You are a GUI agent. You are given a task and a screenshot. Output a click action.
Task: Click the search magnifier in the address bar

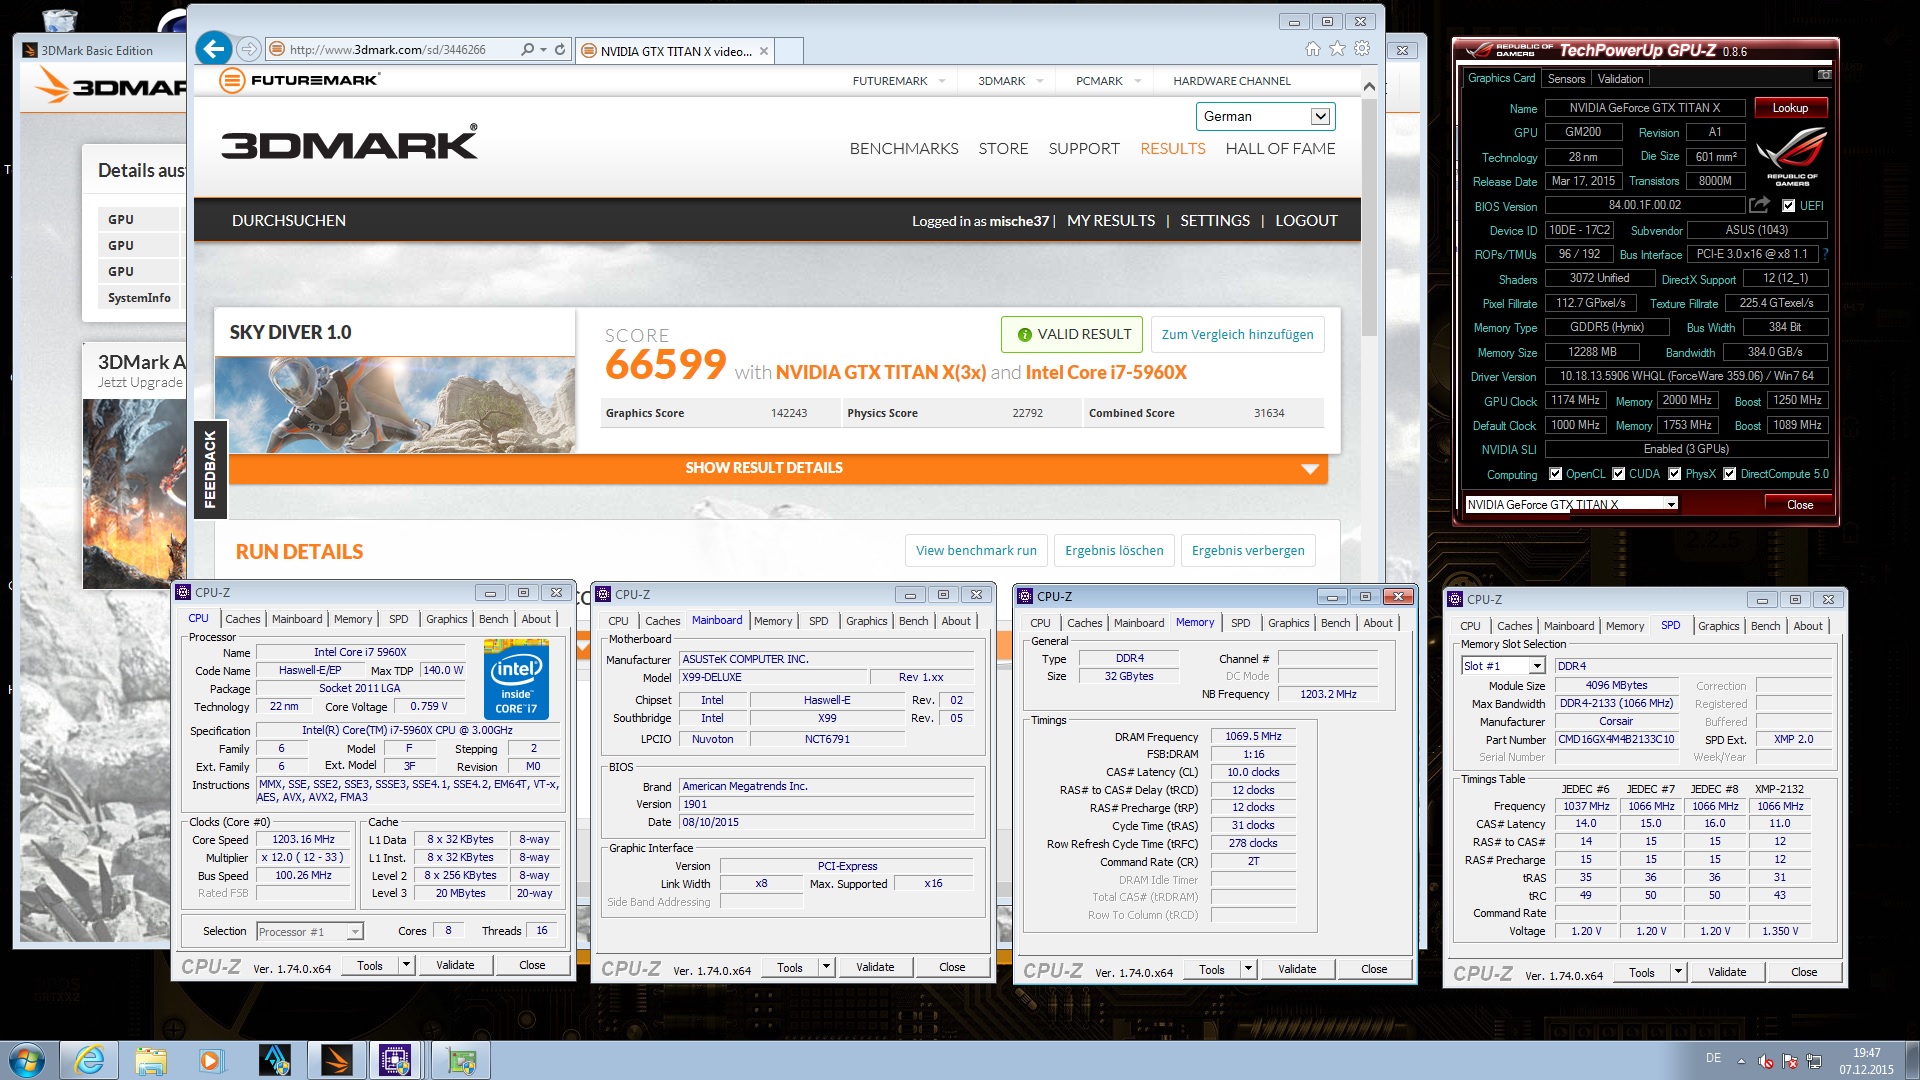(x=527, y=49)
